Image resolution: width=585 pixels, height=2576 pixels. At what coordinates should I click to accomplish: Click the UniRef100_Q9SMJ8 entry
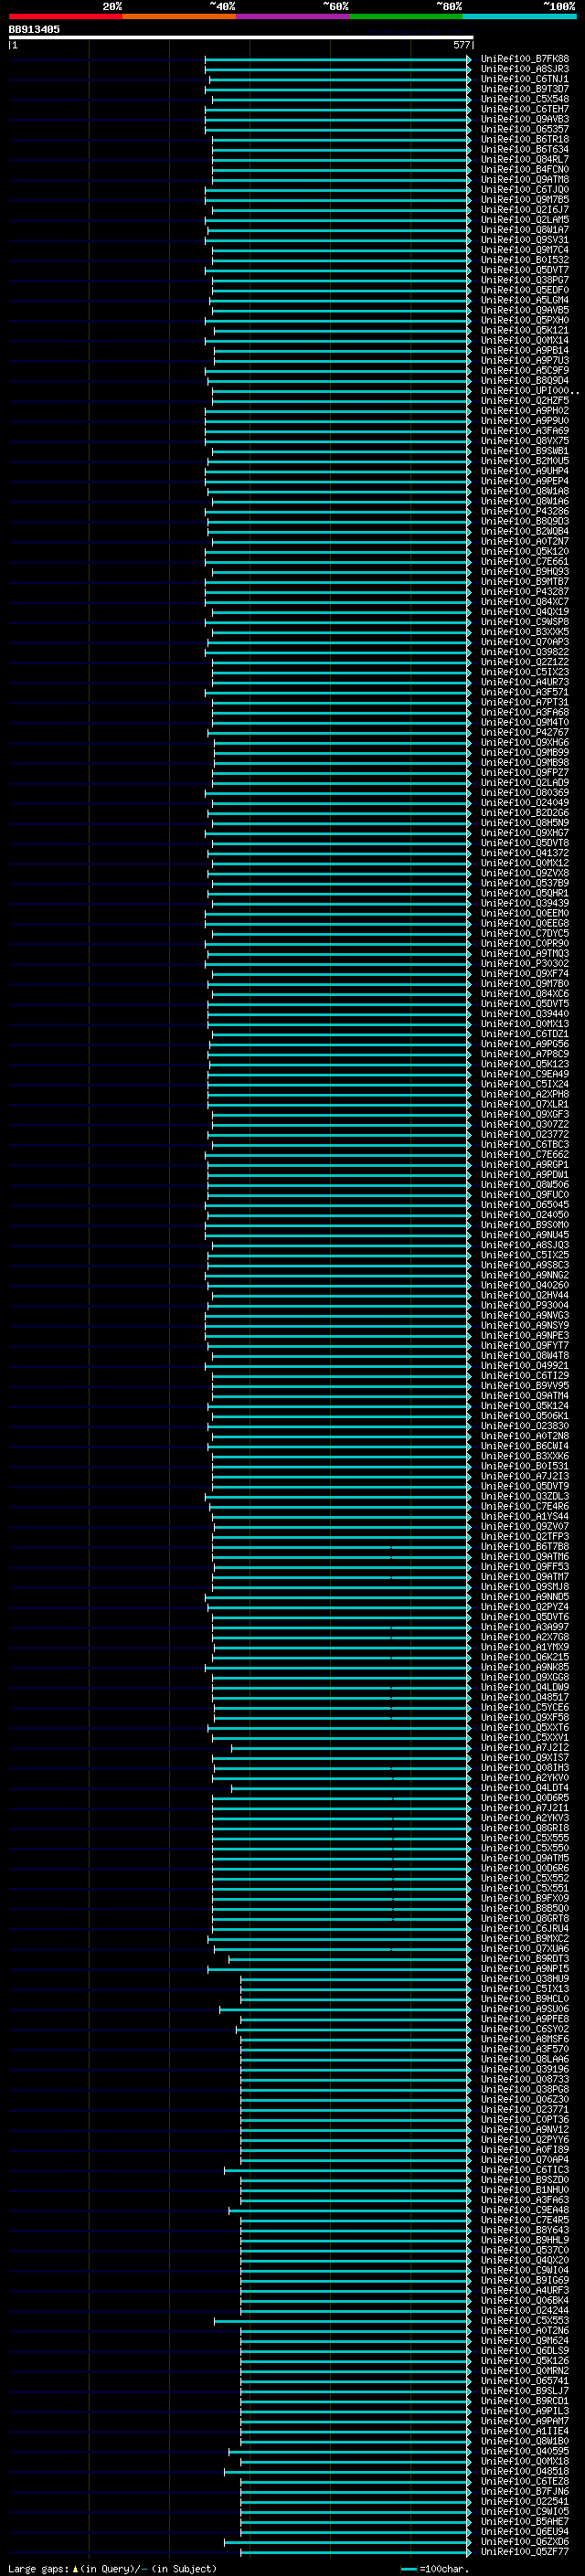point(524,1586)
